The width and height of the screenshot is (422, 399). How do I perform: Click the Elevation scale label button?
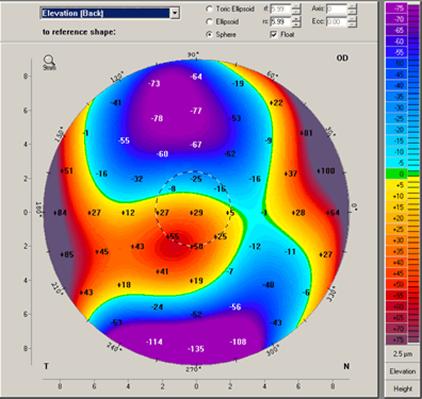point(402,371)
